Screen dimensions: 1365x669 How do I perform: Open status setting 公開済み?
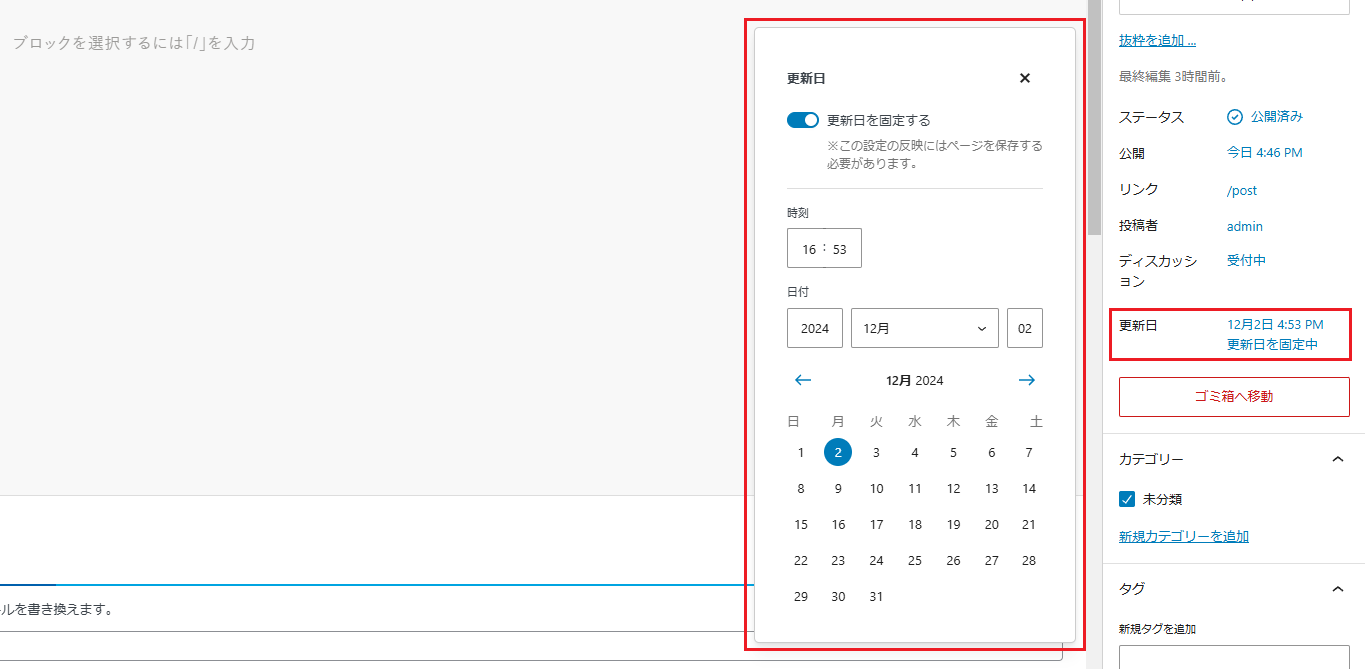pos(1265,117)
